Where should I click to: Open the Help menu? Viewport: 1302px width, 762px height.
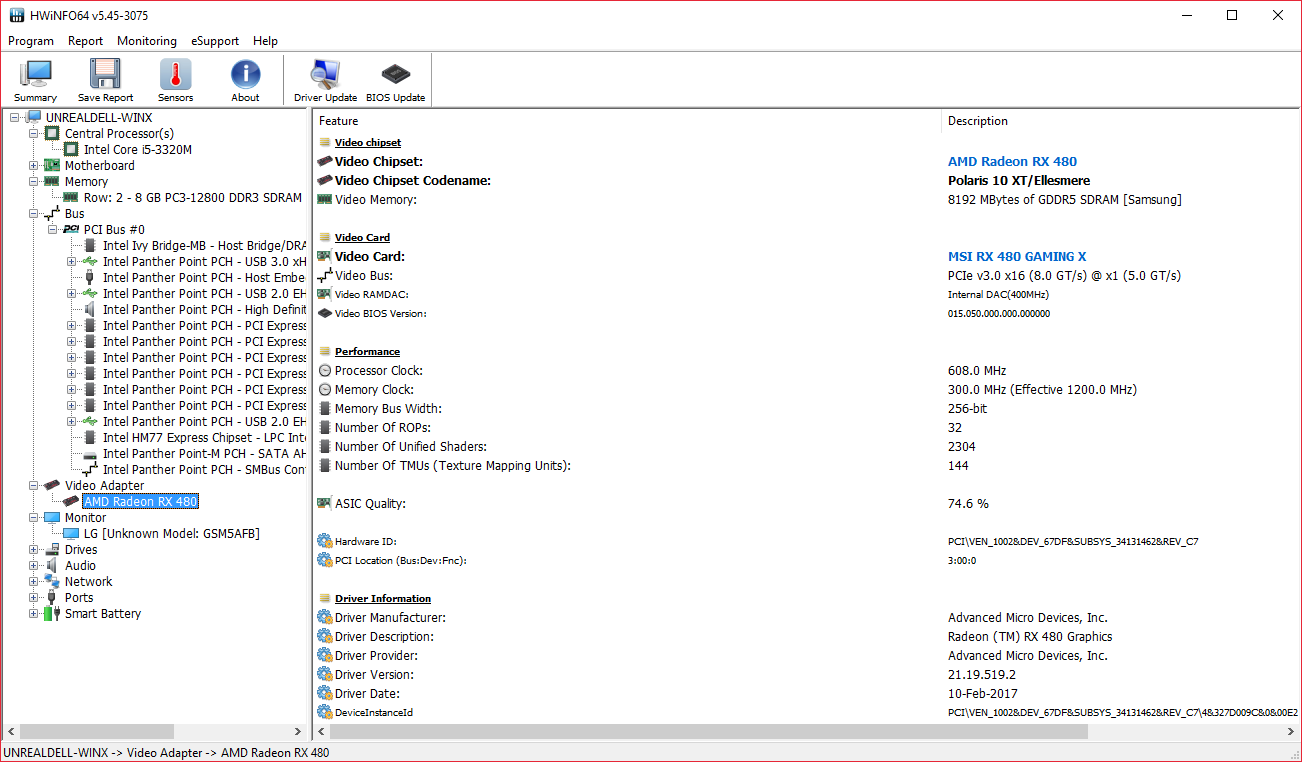[x=265, y=41]
